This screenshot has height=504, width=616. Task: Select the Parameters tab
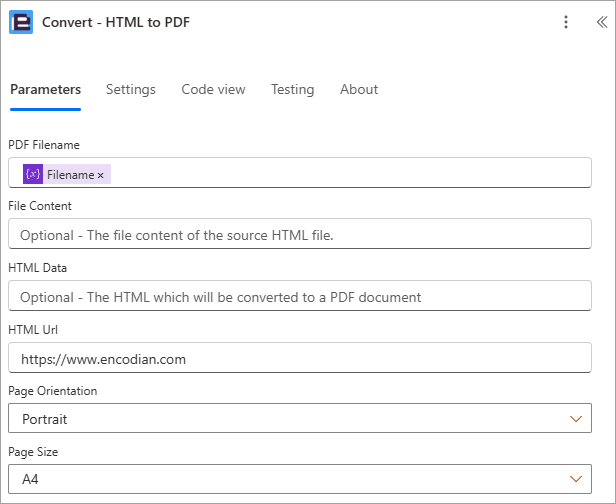tap(46, 90)
